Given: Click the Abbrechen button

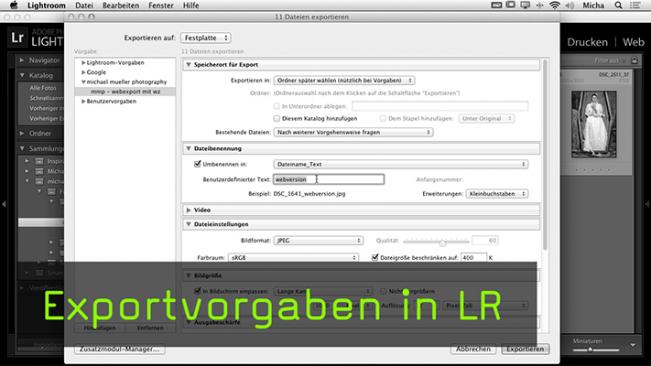Looking at the screenshot, I should click(x=473, y=349).
